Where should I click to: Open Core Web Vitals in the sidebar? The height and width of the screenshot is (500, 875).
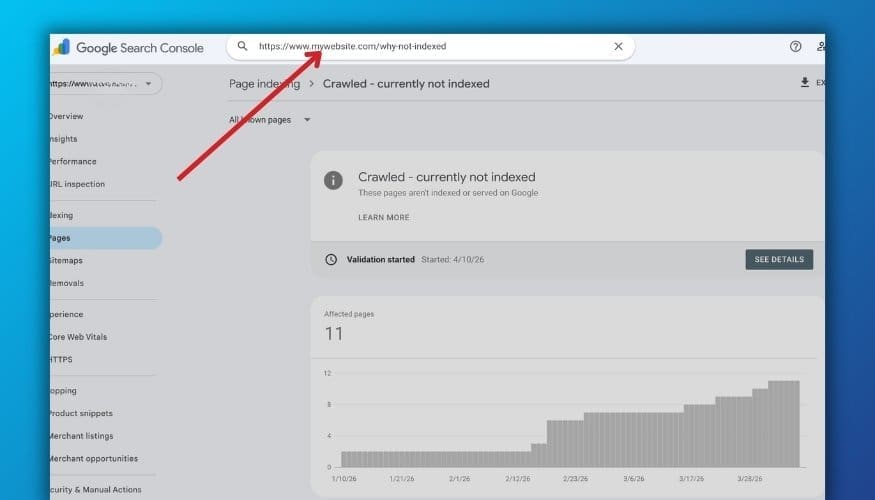pyautogui.click(x=78, y=337)
